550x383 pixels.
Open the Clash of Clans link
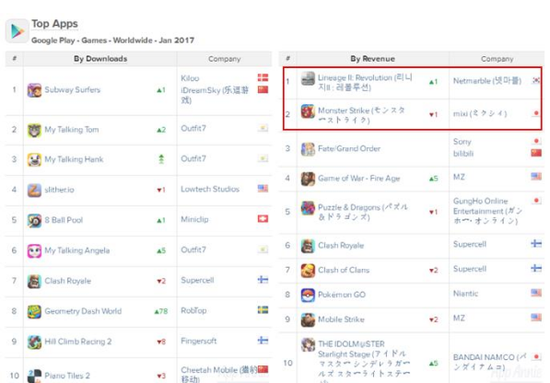[x=343, y=270]
